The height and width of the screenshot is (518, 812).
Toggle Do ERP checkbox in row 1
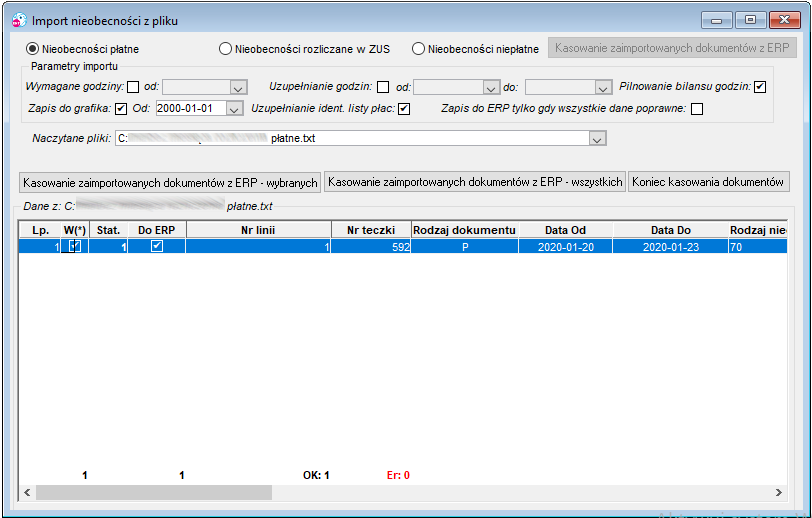pyautogui.click(x=157, y=246)
